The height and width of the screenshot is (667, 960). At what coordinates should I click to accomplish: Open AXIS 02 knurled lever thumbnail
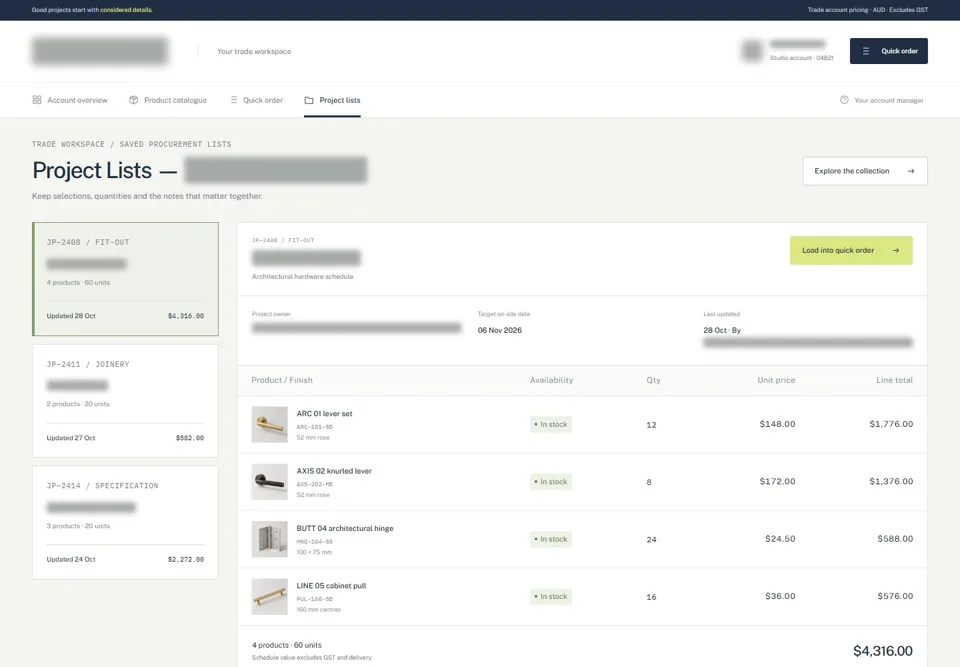click(x=269, y=481)
